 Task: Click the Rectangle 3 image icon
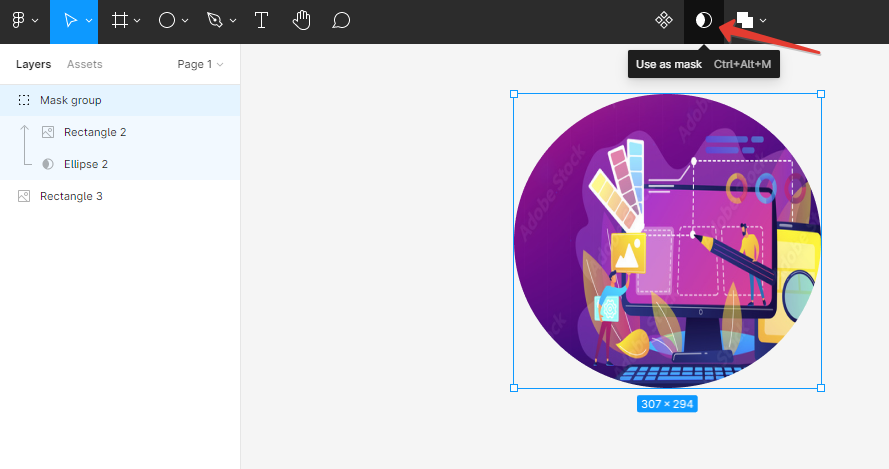coord(24,196)
